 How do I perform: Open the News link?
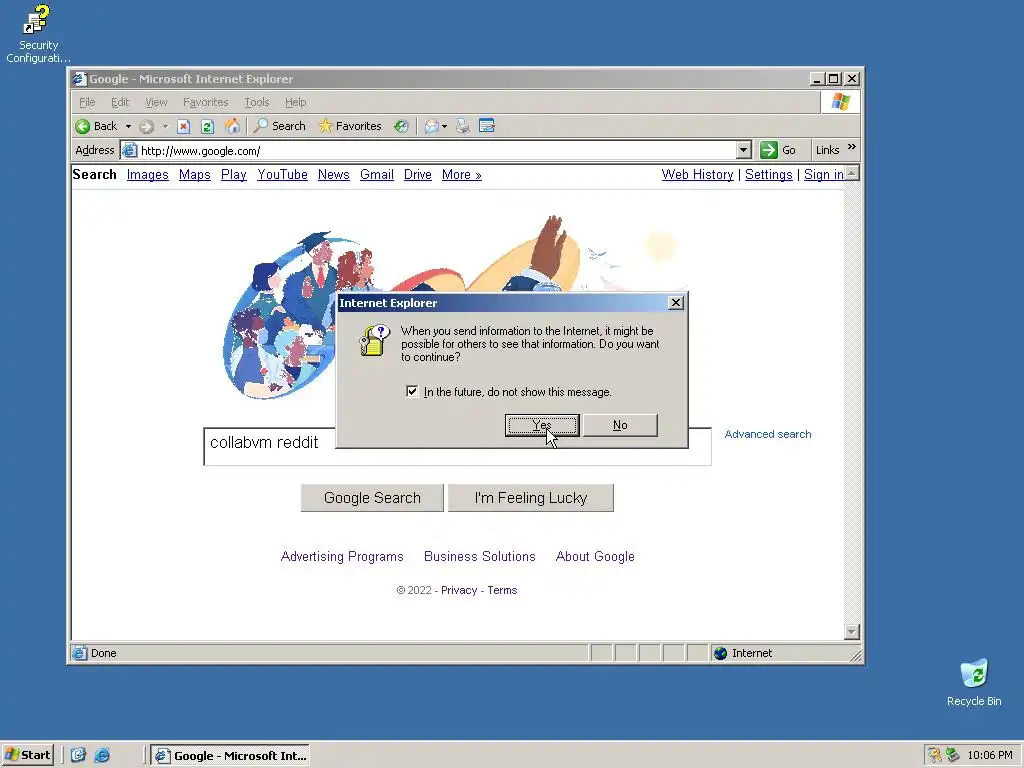(334, 175)
